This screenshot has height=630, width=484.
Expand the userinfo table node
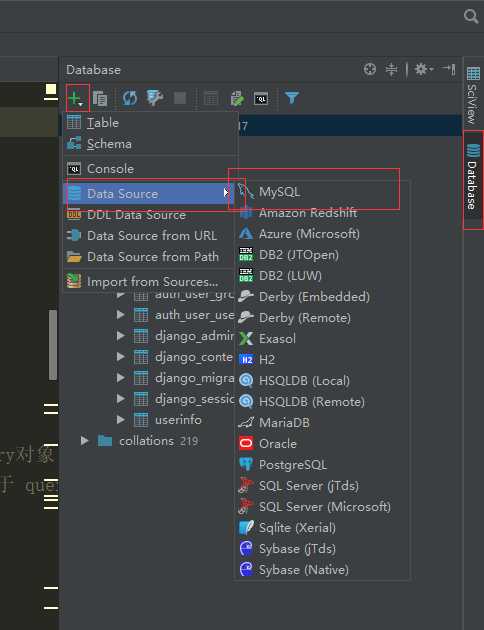[x=120, y=419]
